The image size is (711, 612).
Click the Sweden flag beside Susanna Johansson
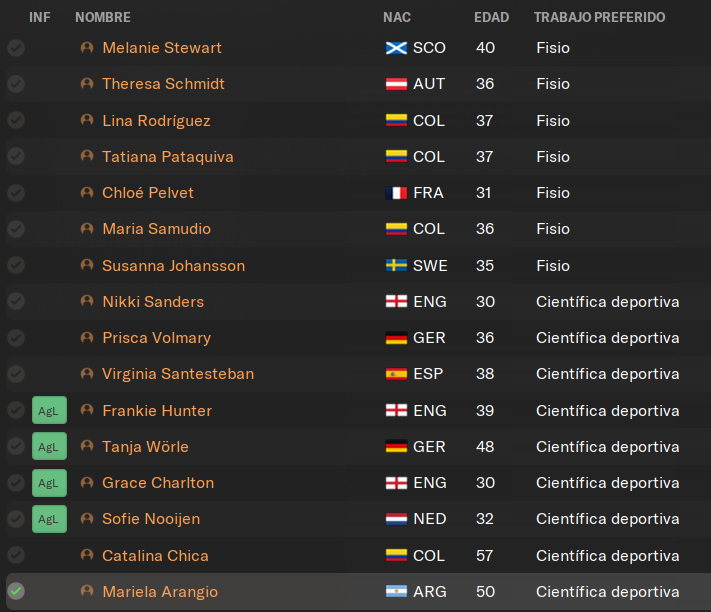coord(396,266)
